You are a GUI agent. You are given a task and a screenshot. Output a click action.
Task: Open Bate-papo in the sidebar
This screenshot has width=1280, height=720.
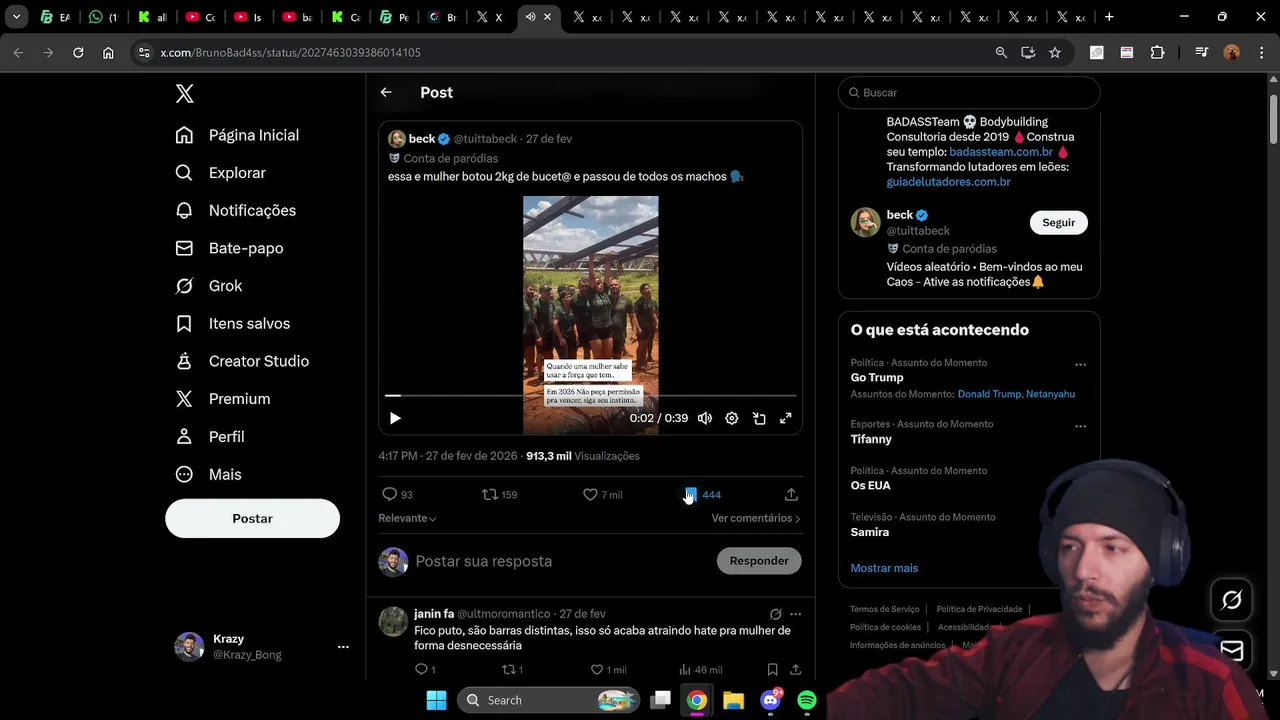(x=229, y=248)
